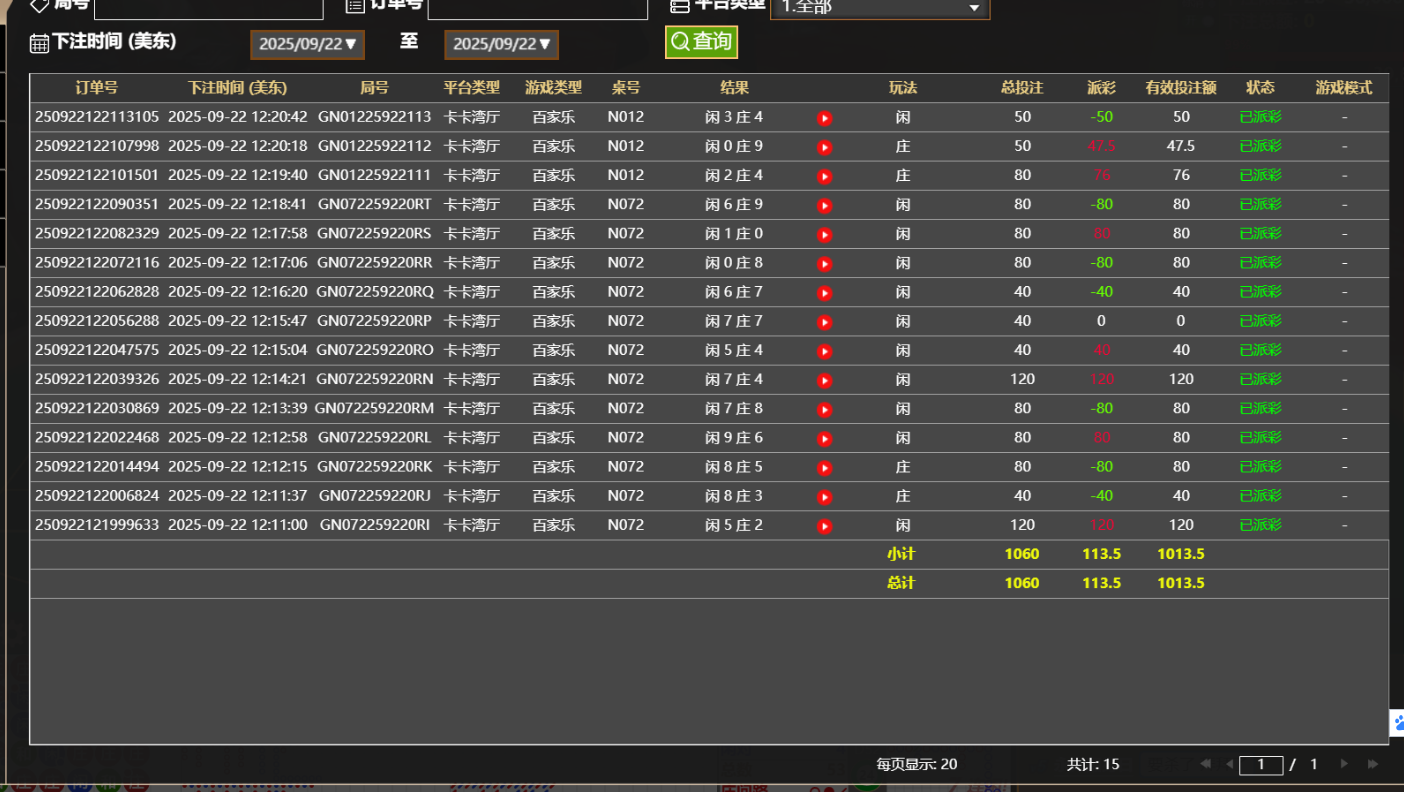This screenshot has width=1404, height=792.
Task: Open the end date picker after 至
Action: click(x=501, y=45)
